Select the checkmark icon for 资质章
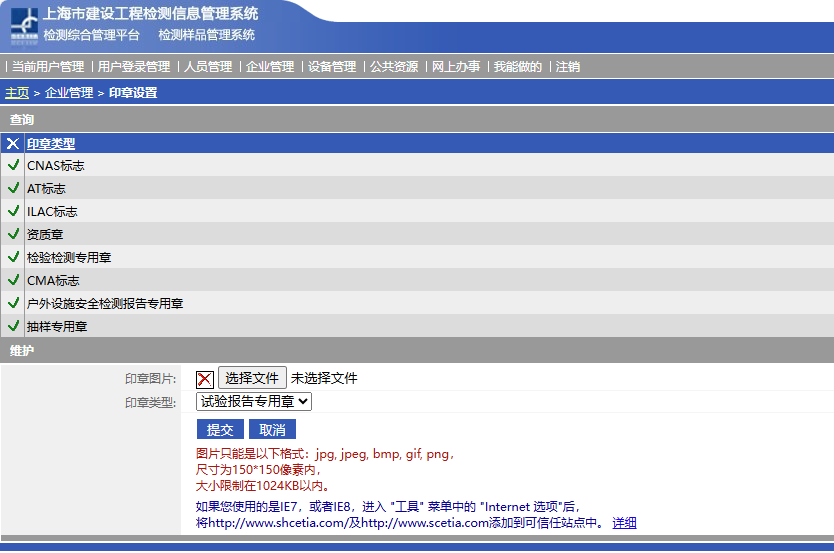Viewport: 834px width, 553px height. (13, 234)
